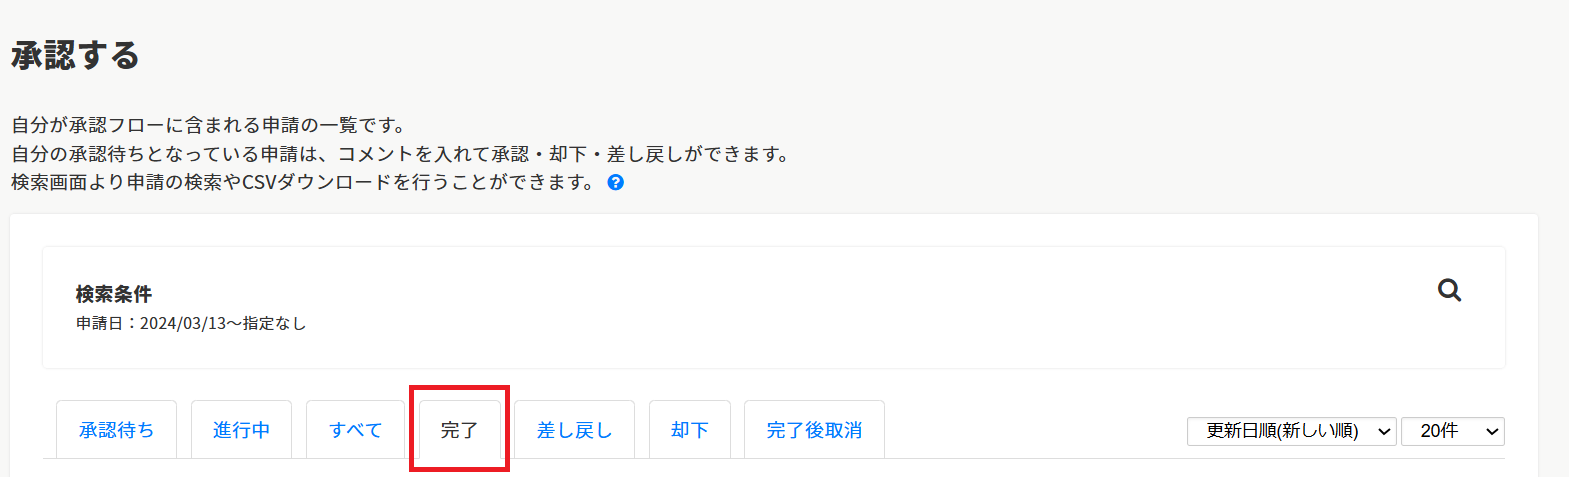
Task: Select the すべて tab
Action: tap(355, 430)
